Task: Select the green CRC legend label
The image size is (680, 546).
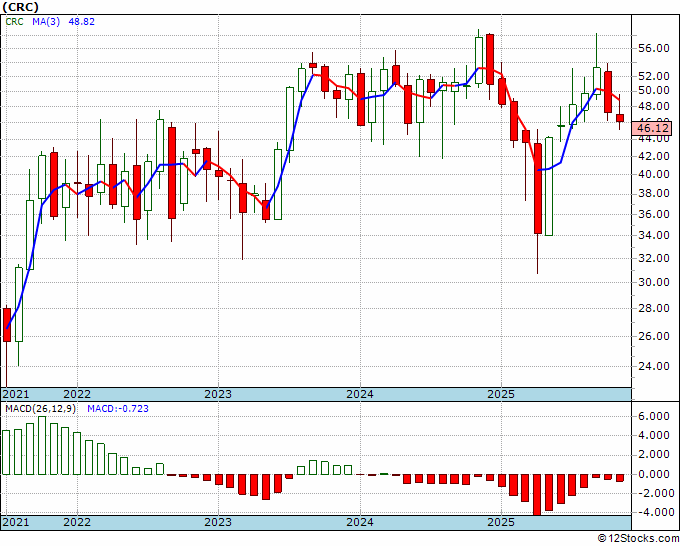Action: [14, 21]
